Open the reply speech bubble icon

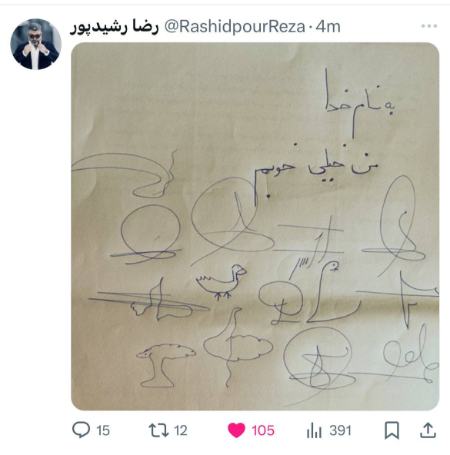click(81, 430)
